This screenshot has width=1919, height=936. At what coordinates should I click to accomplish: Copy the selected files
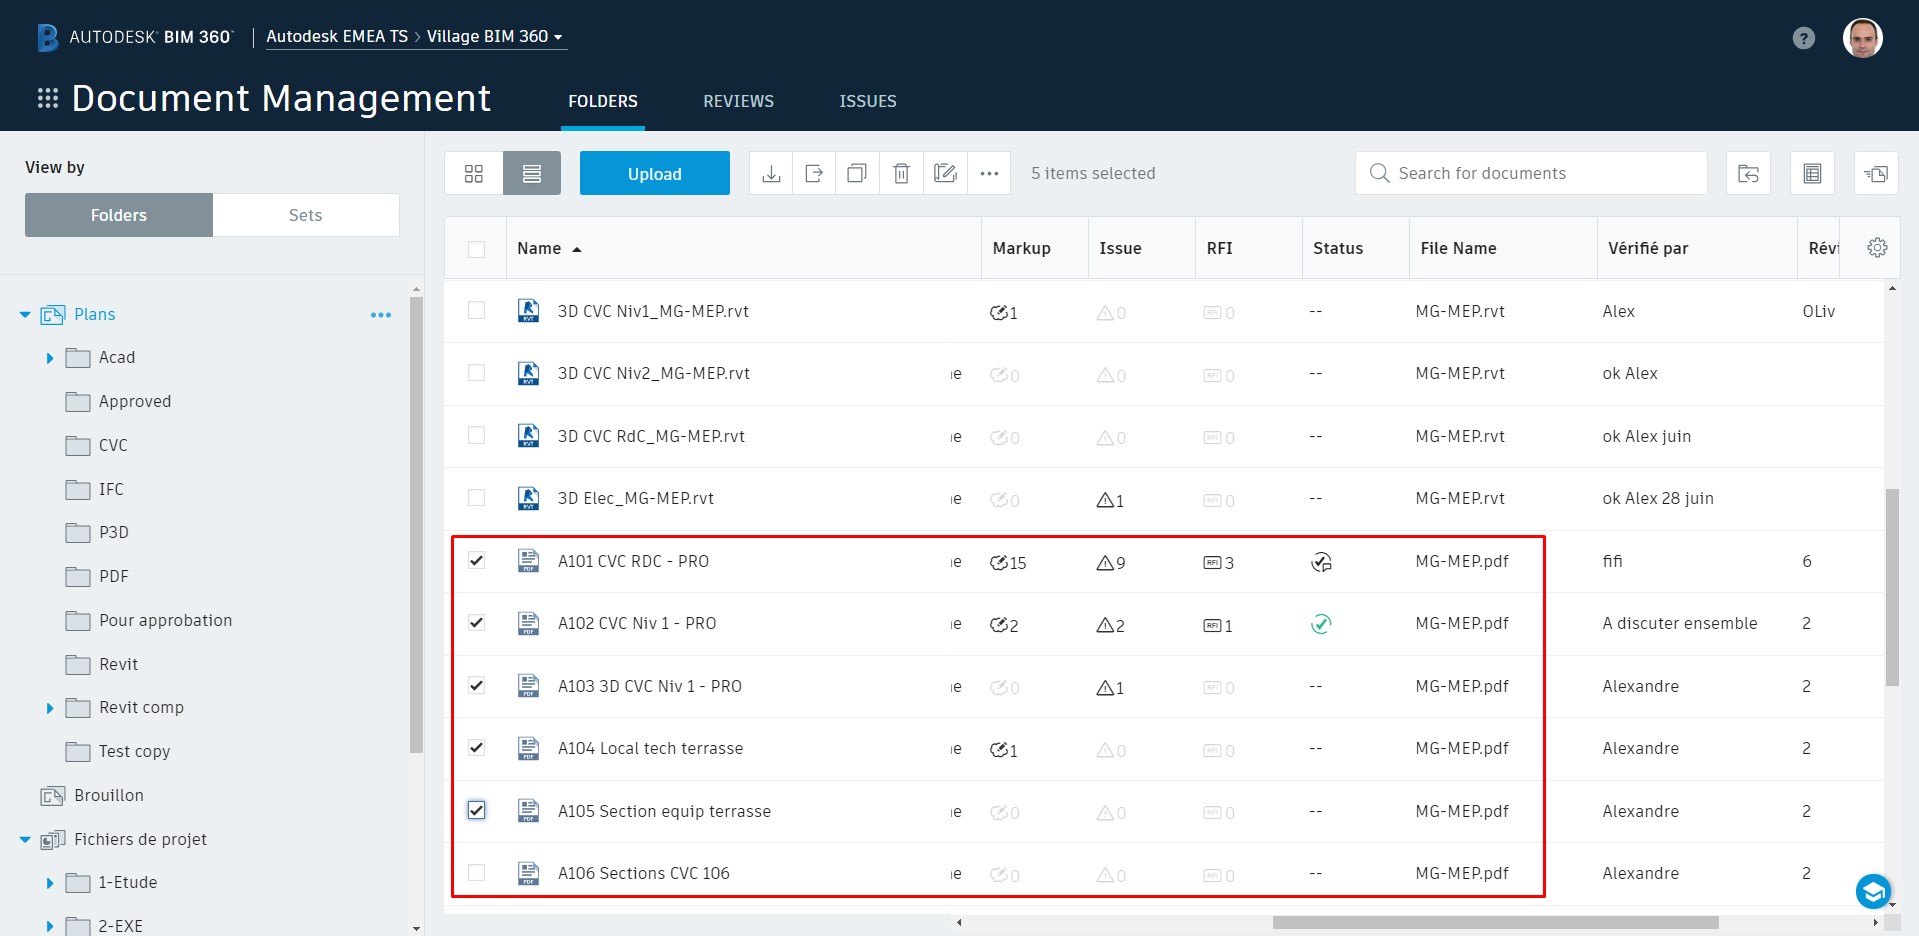857,173
